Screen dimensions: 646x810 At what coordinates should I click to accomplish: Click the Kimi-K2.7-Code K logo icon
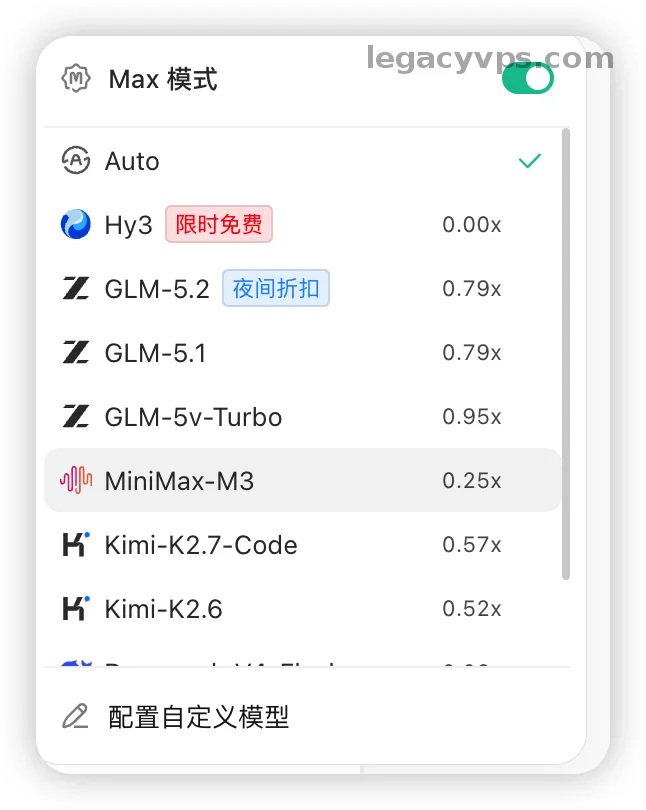pyautogui.click(x=75, y=544)
